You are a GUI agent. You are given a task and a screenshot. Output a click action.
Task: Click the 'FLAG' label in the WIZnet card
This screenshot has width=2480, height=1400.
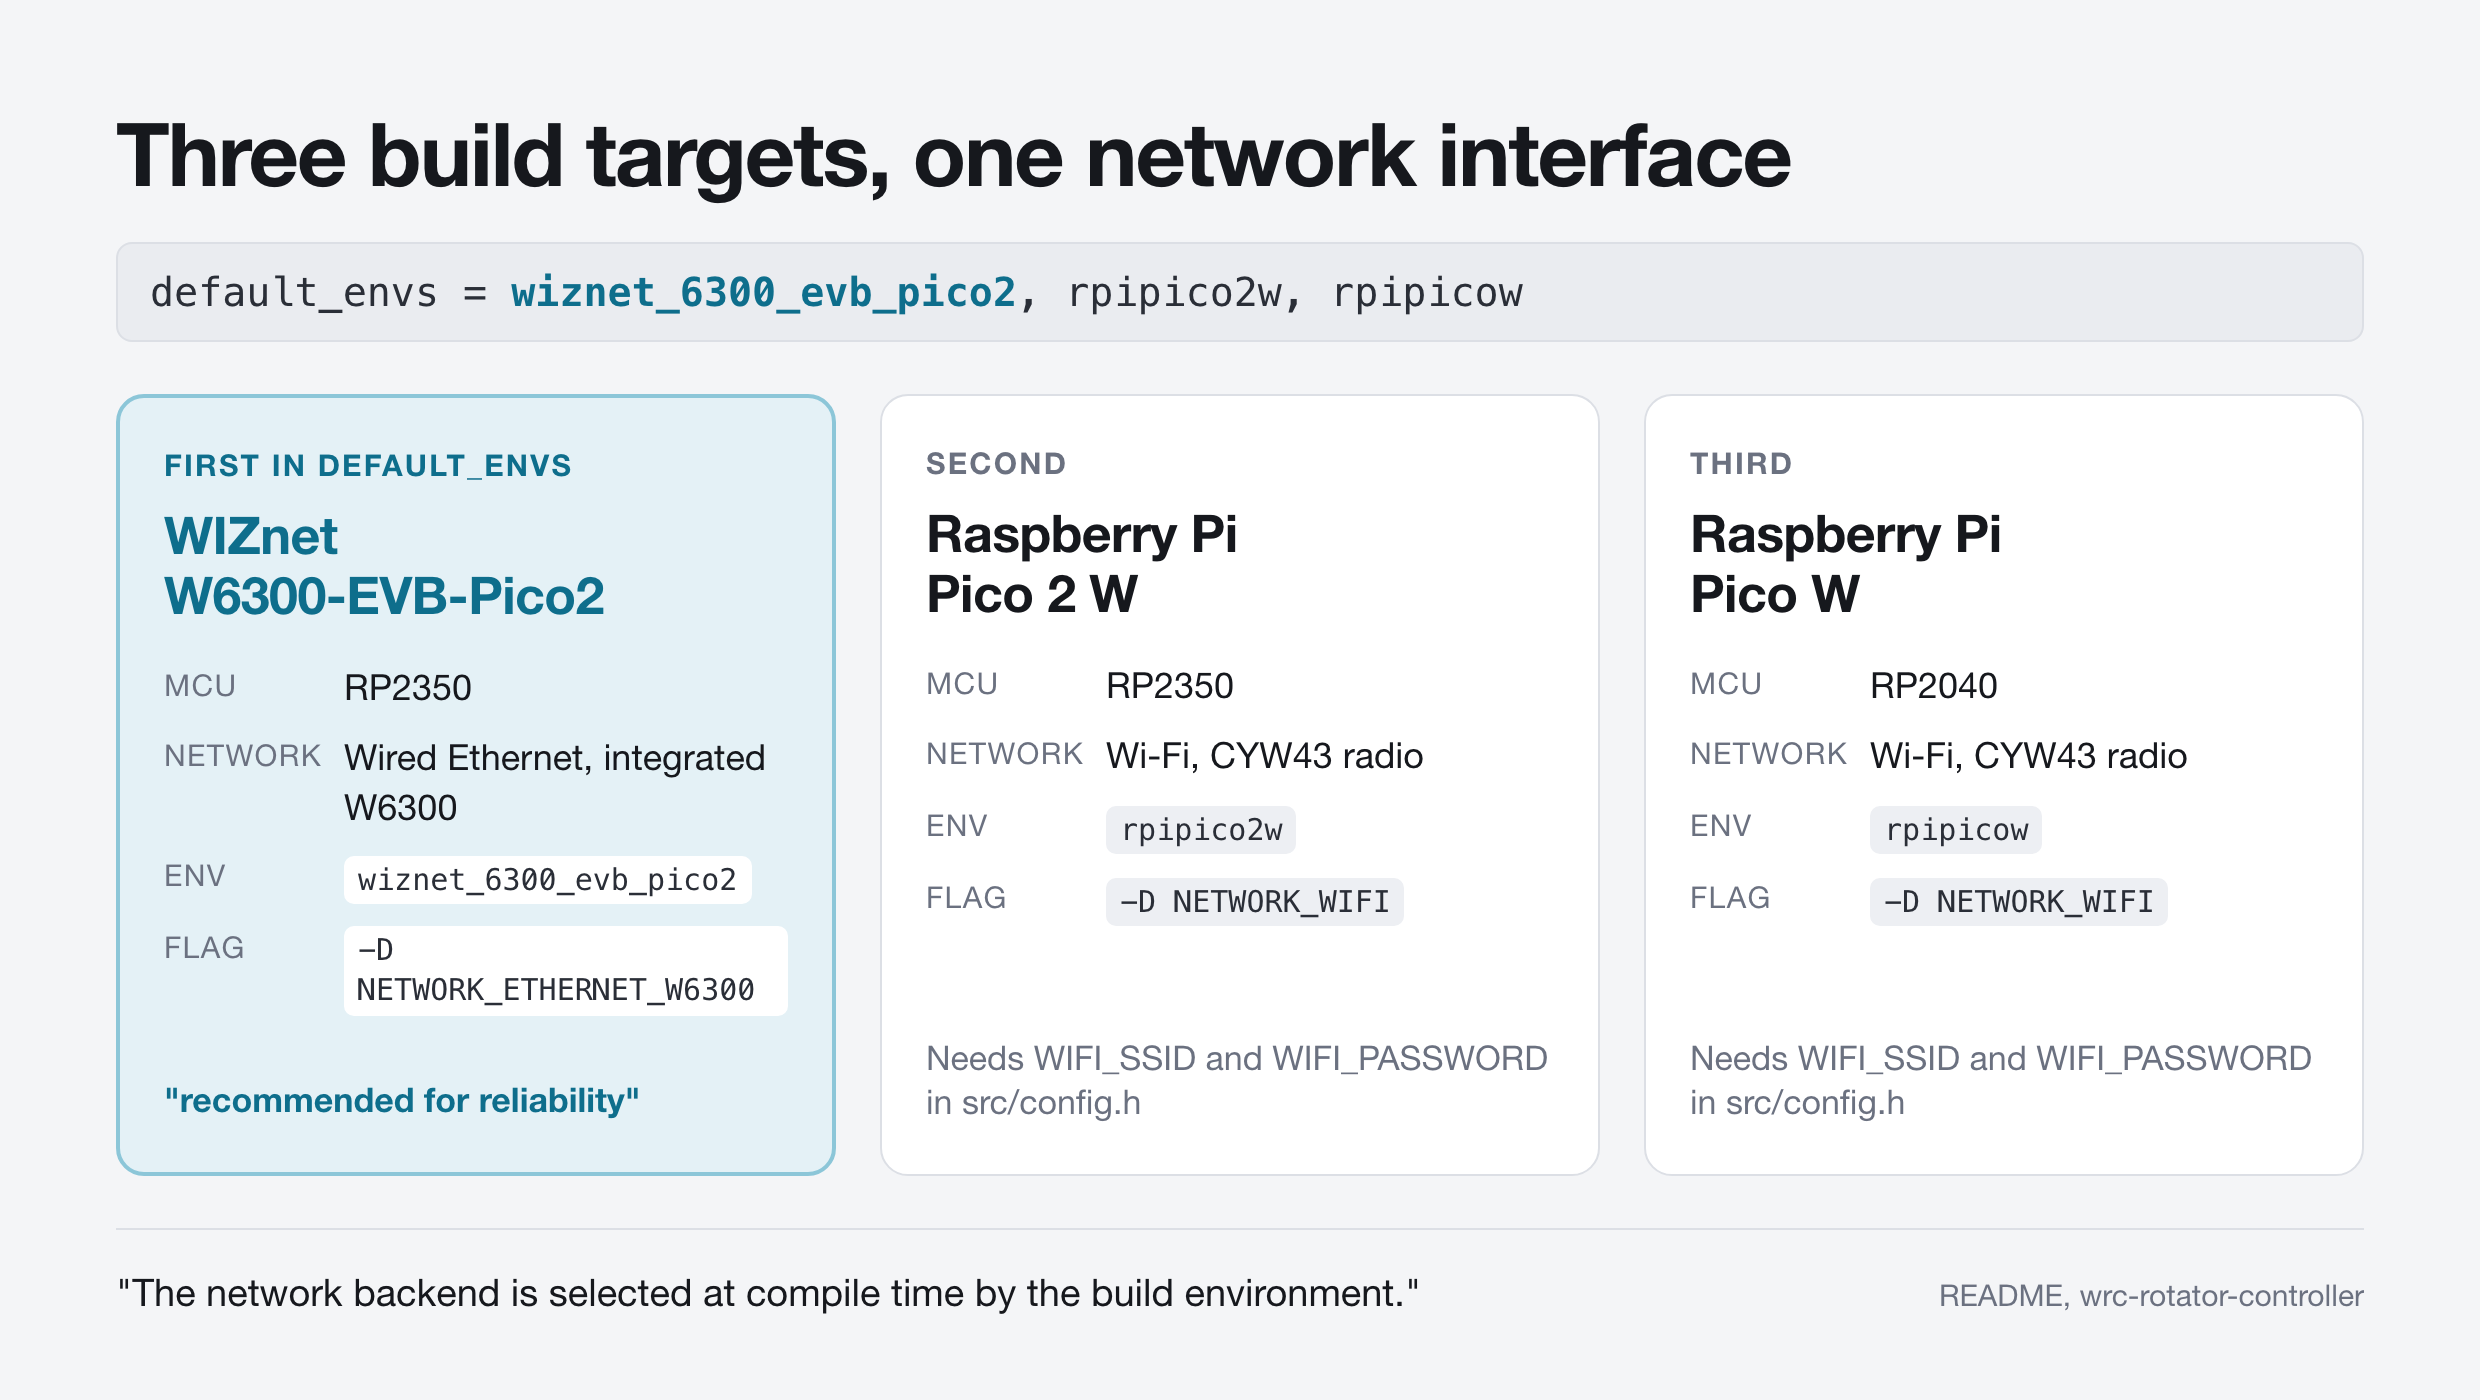(204, 948)
